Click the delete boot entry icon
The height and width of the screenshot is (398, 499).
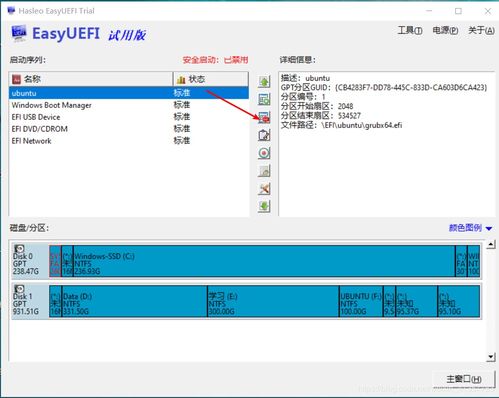(x=264, y=117)
